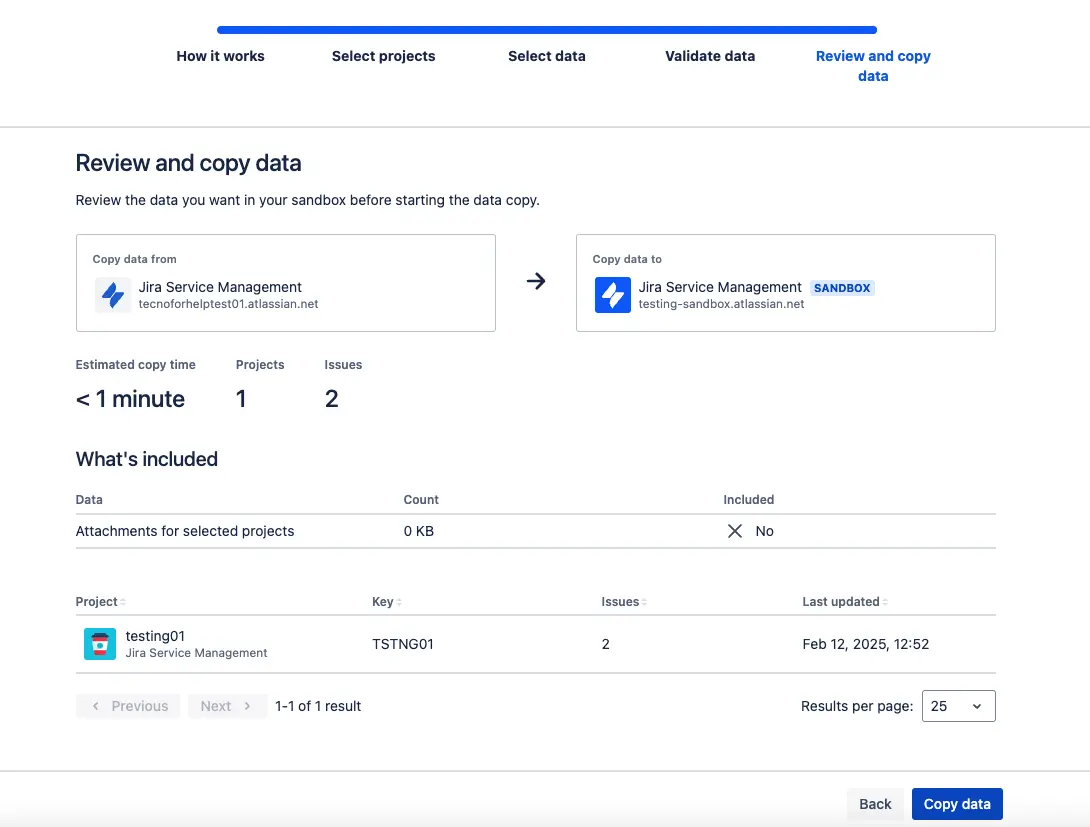Click the Back button
The width and height of the screenshot is (1090, 827).
click(x=875, y=804)
